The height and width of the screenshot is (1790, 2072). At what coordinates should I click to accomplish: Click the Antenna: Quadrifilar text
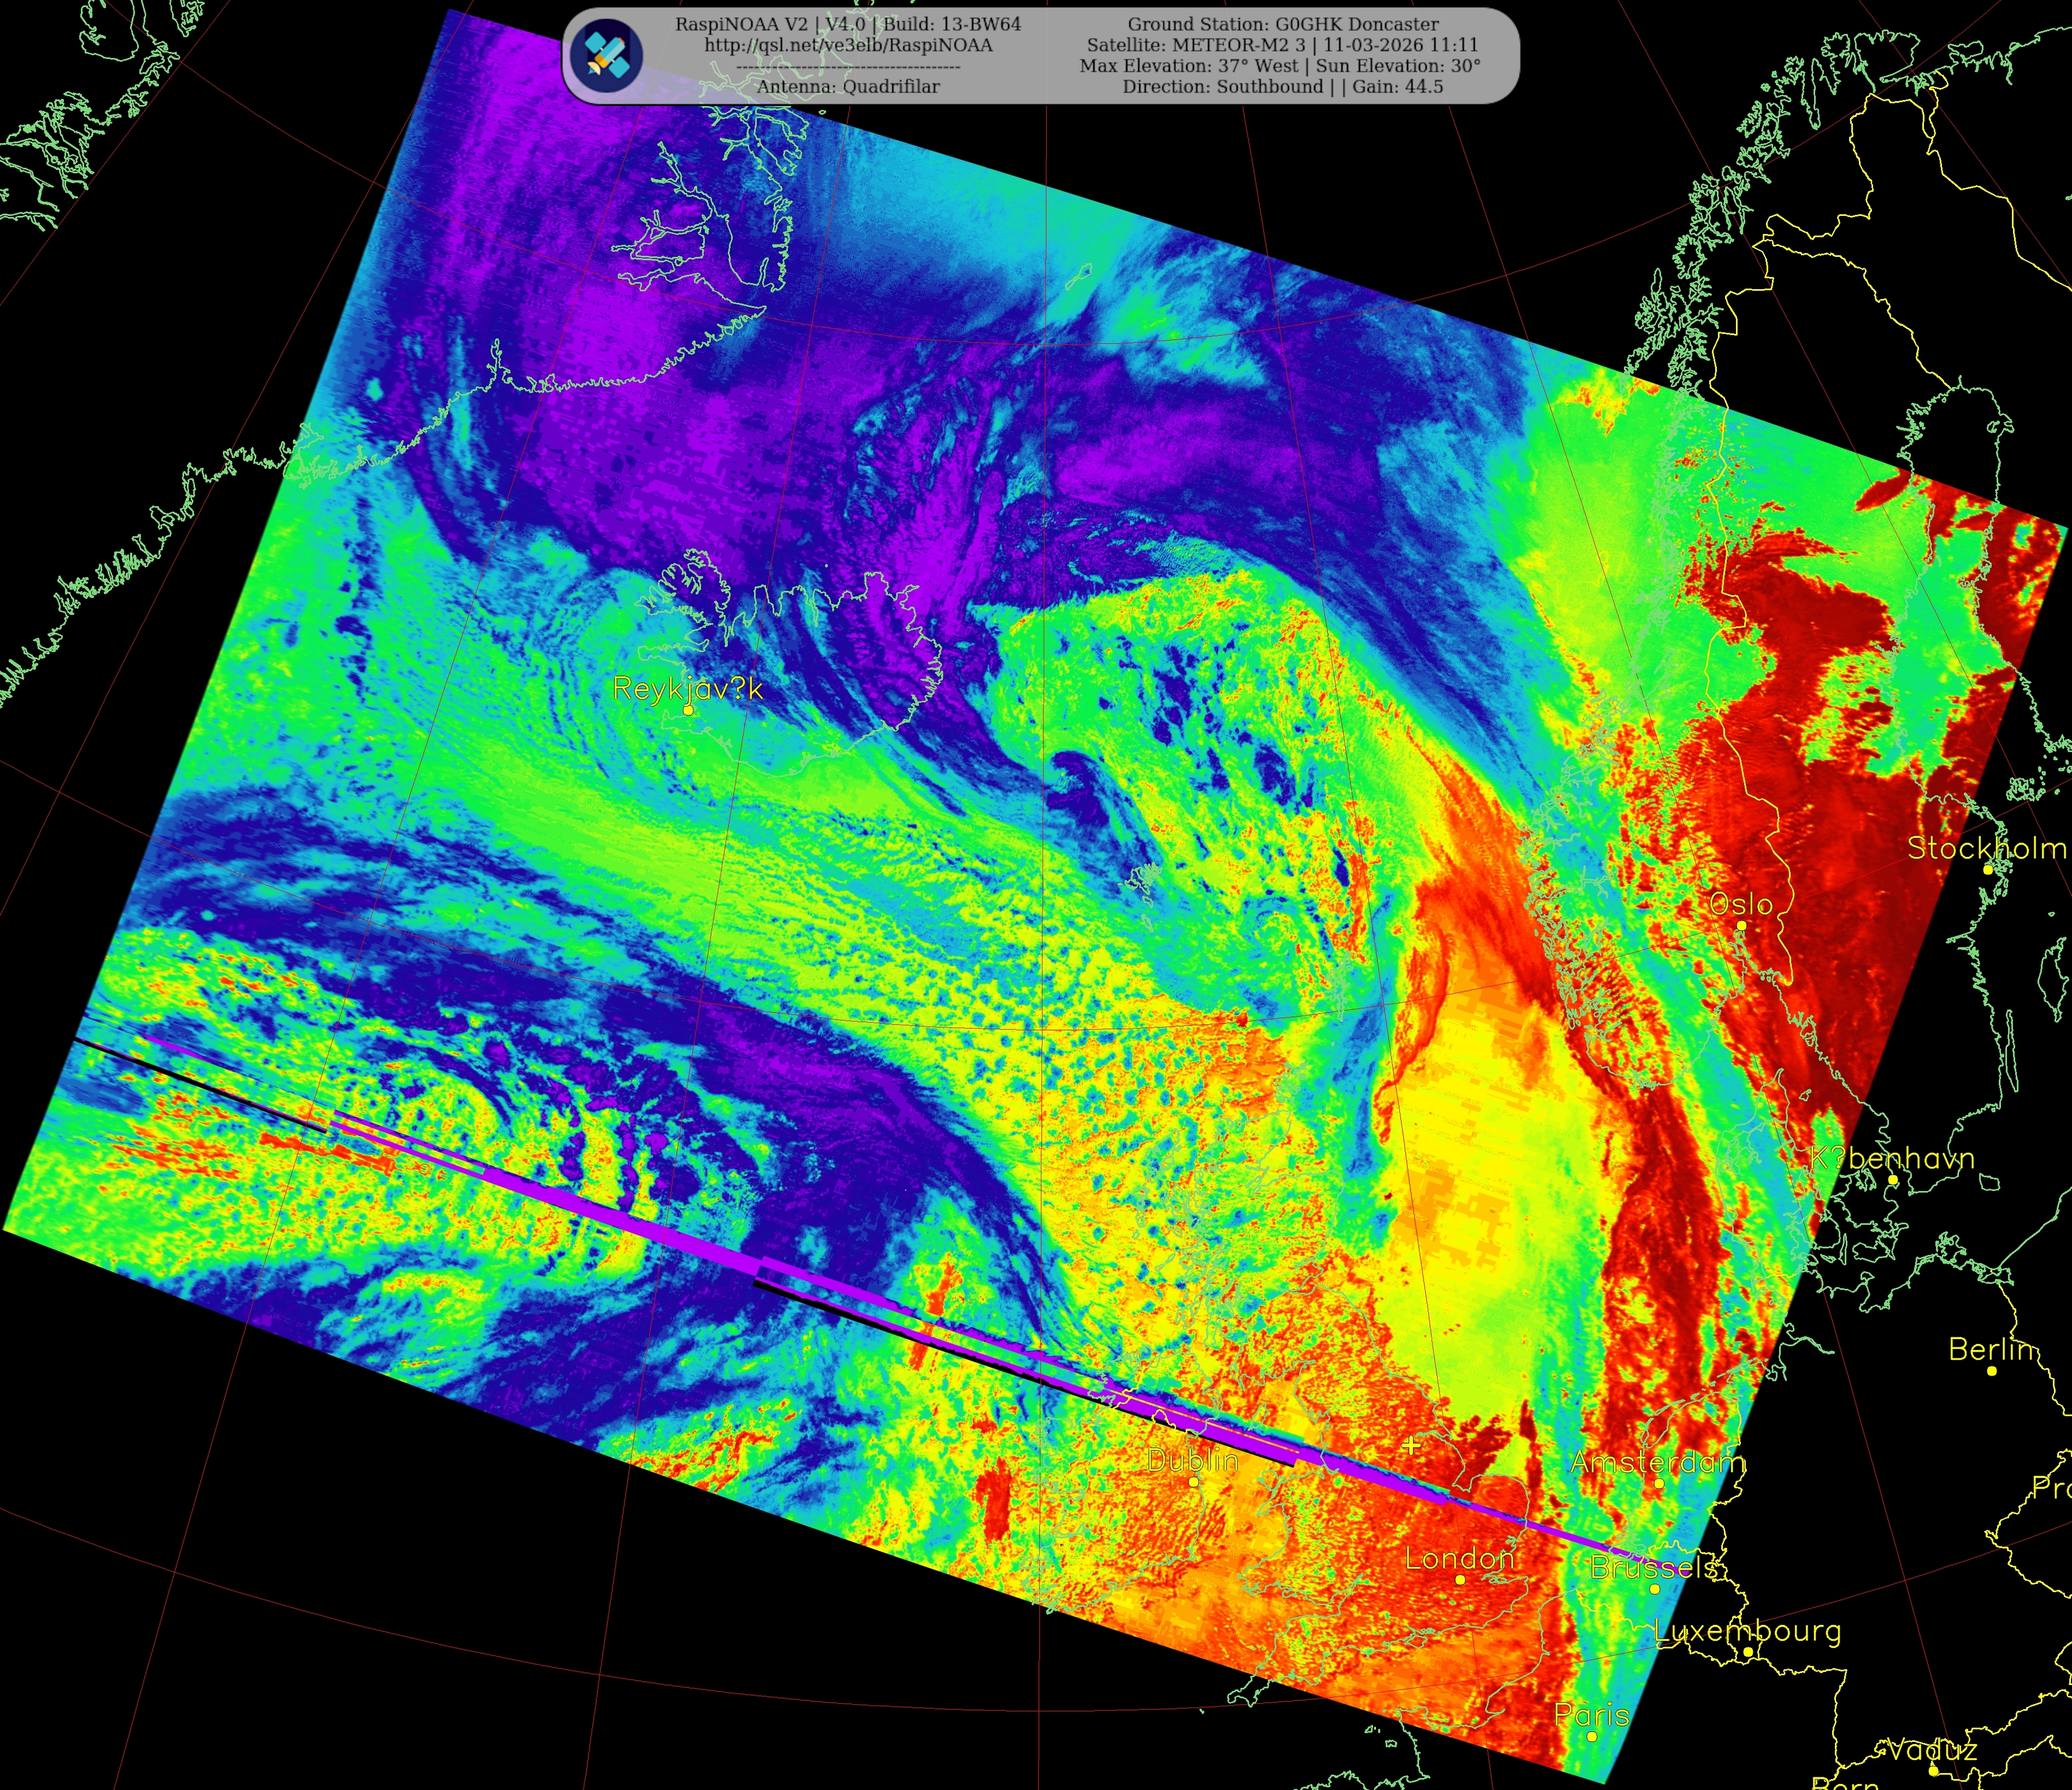click(x=848, y=87)
